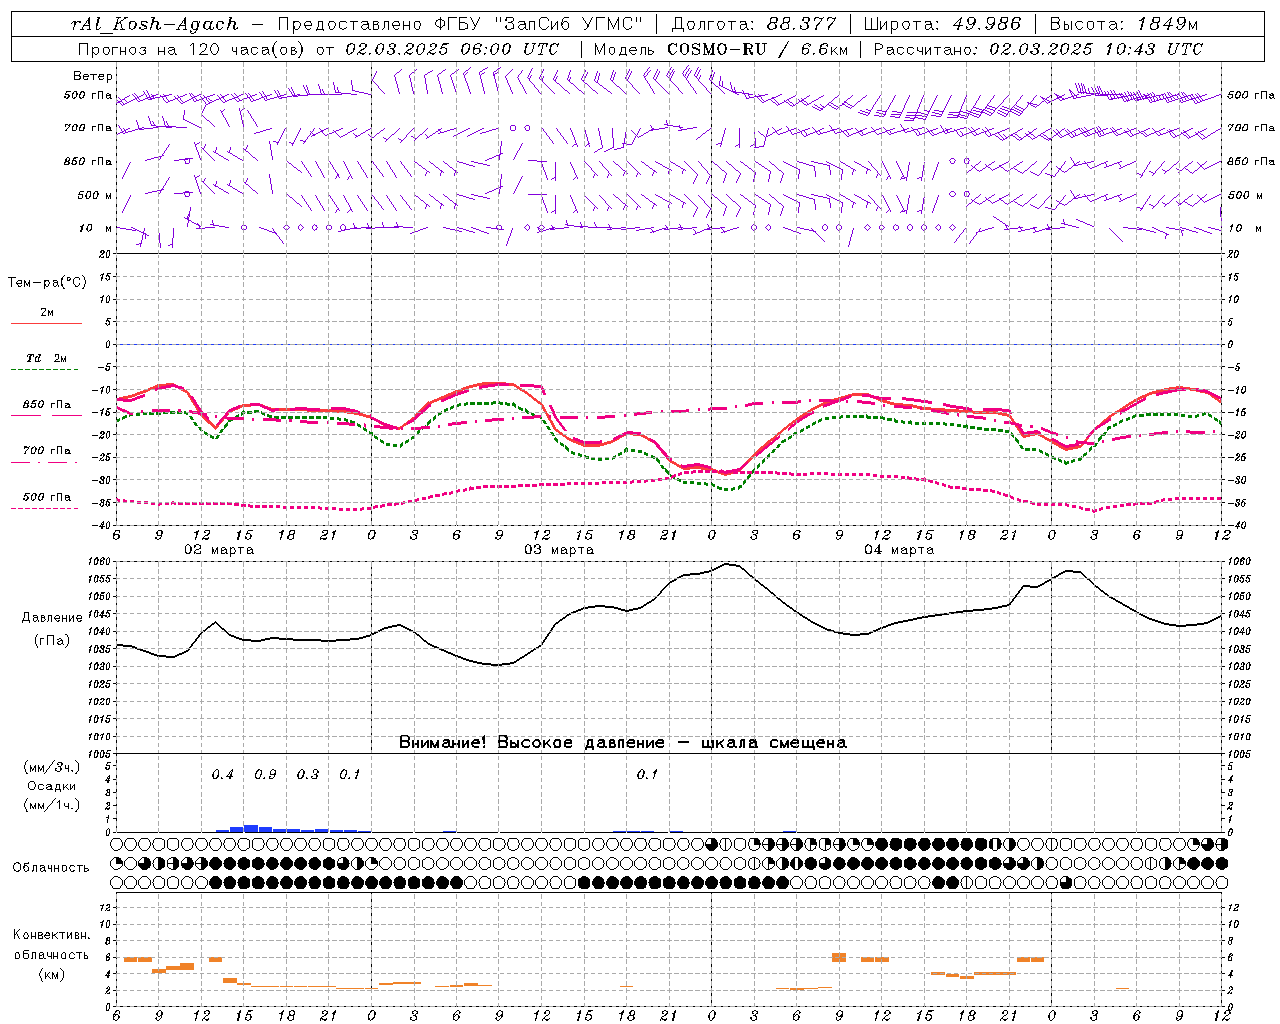This screenshot has width=1280, height=1024.
Task: Click the Прогноз на 120 часа(ов) text
Action: click(192, 49)
